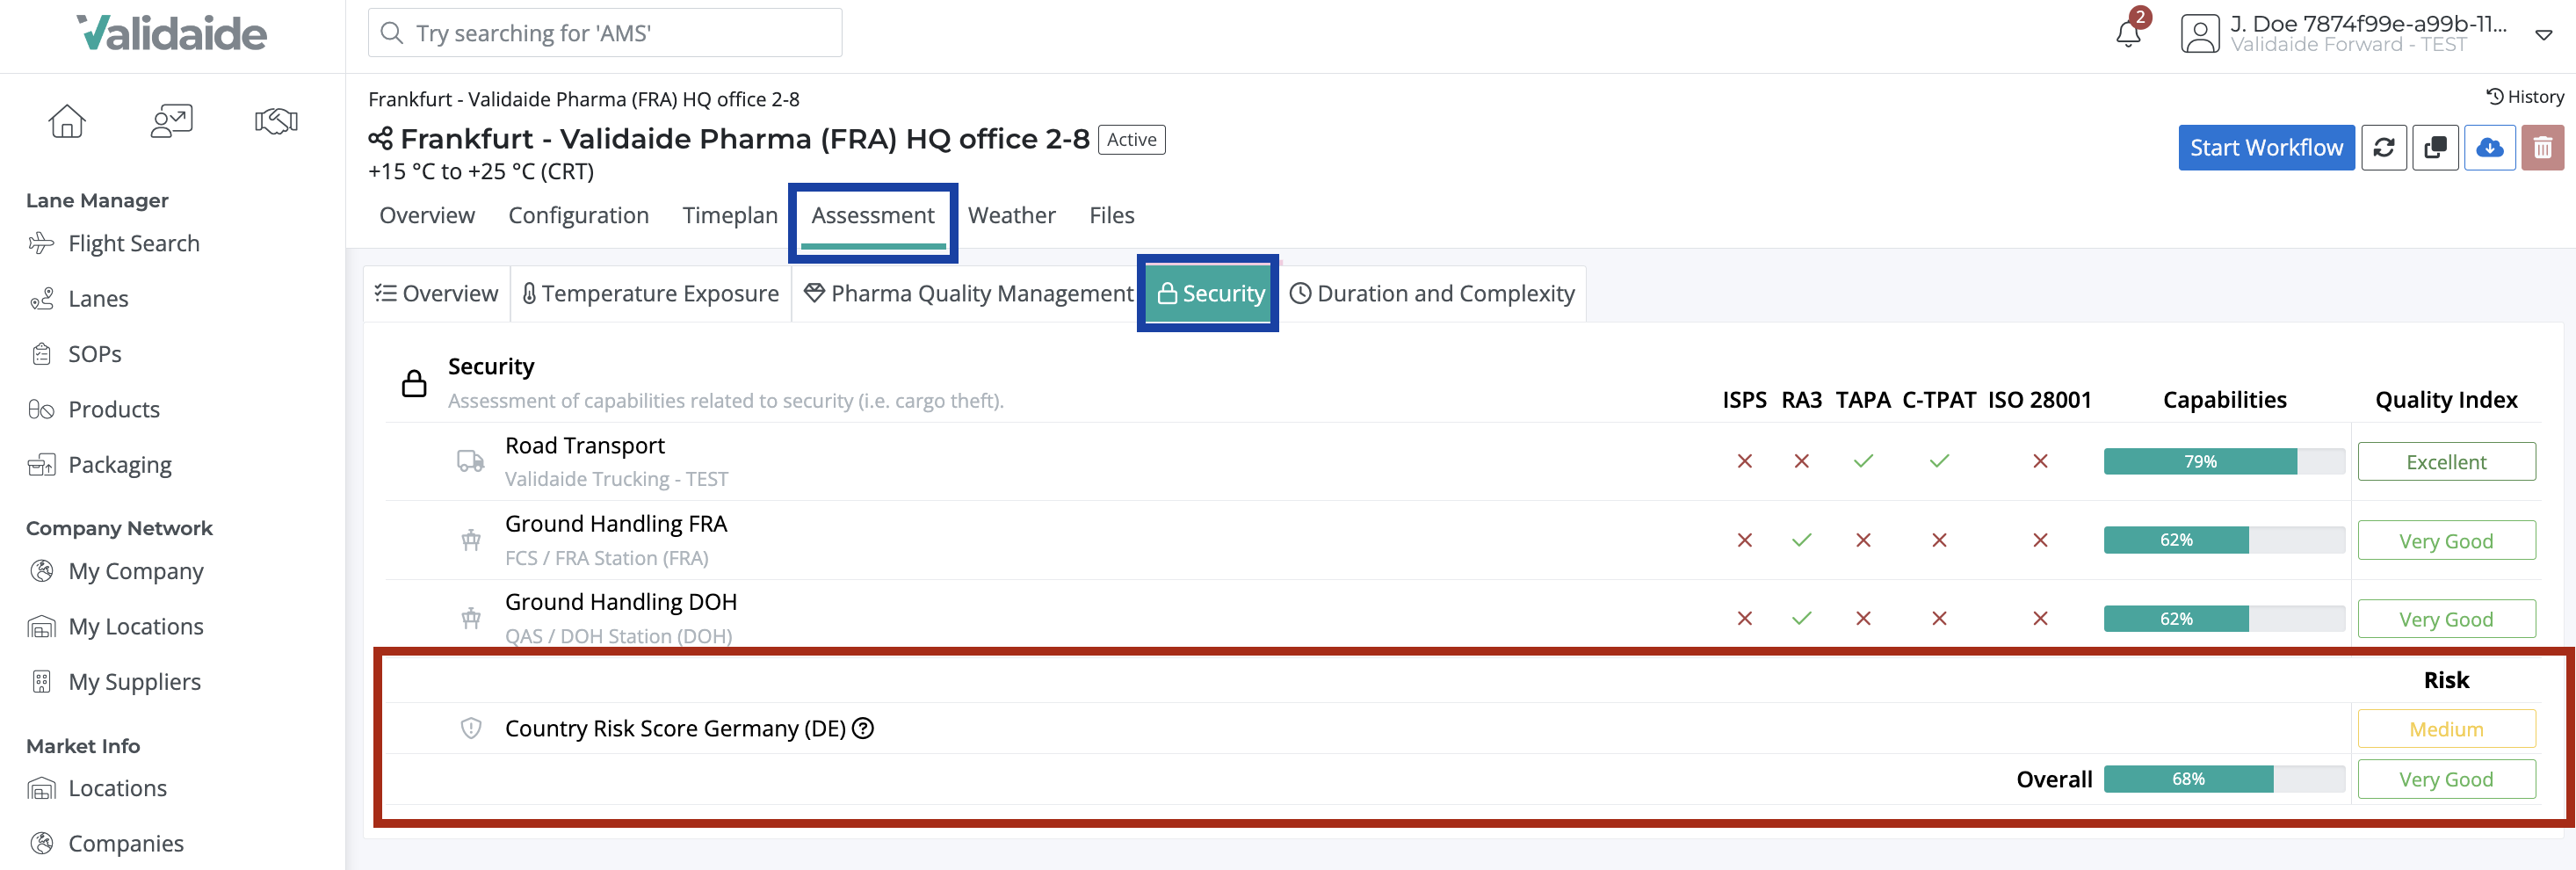The image size is (2576, 870).
Task: Select the assessment Overview sub-tab
Action: click(436, 293)
